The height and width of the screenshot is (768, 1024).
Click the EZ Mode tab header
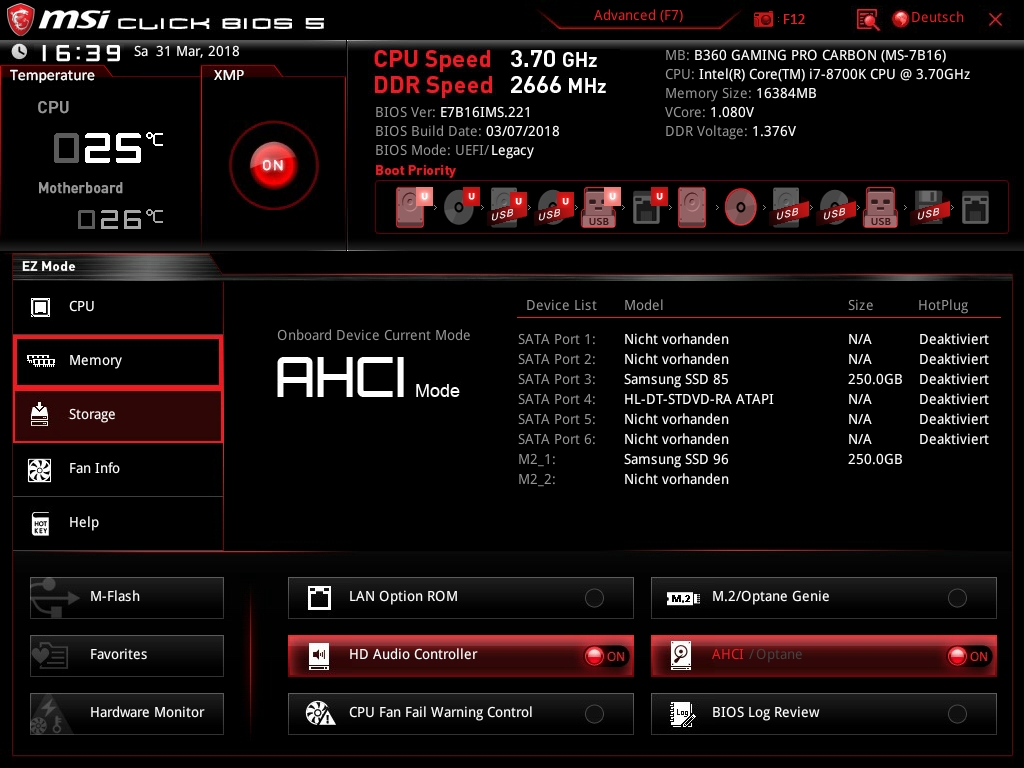[x=49, y=266]
